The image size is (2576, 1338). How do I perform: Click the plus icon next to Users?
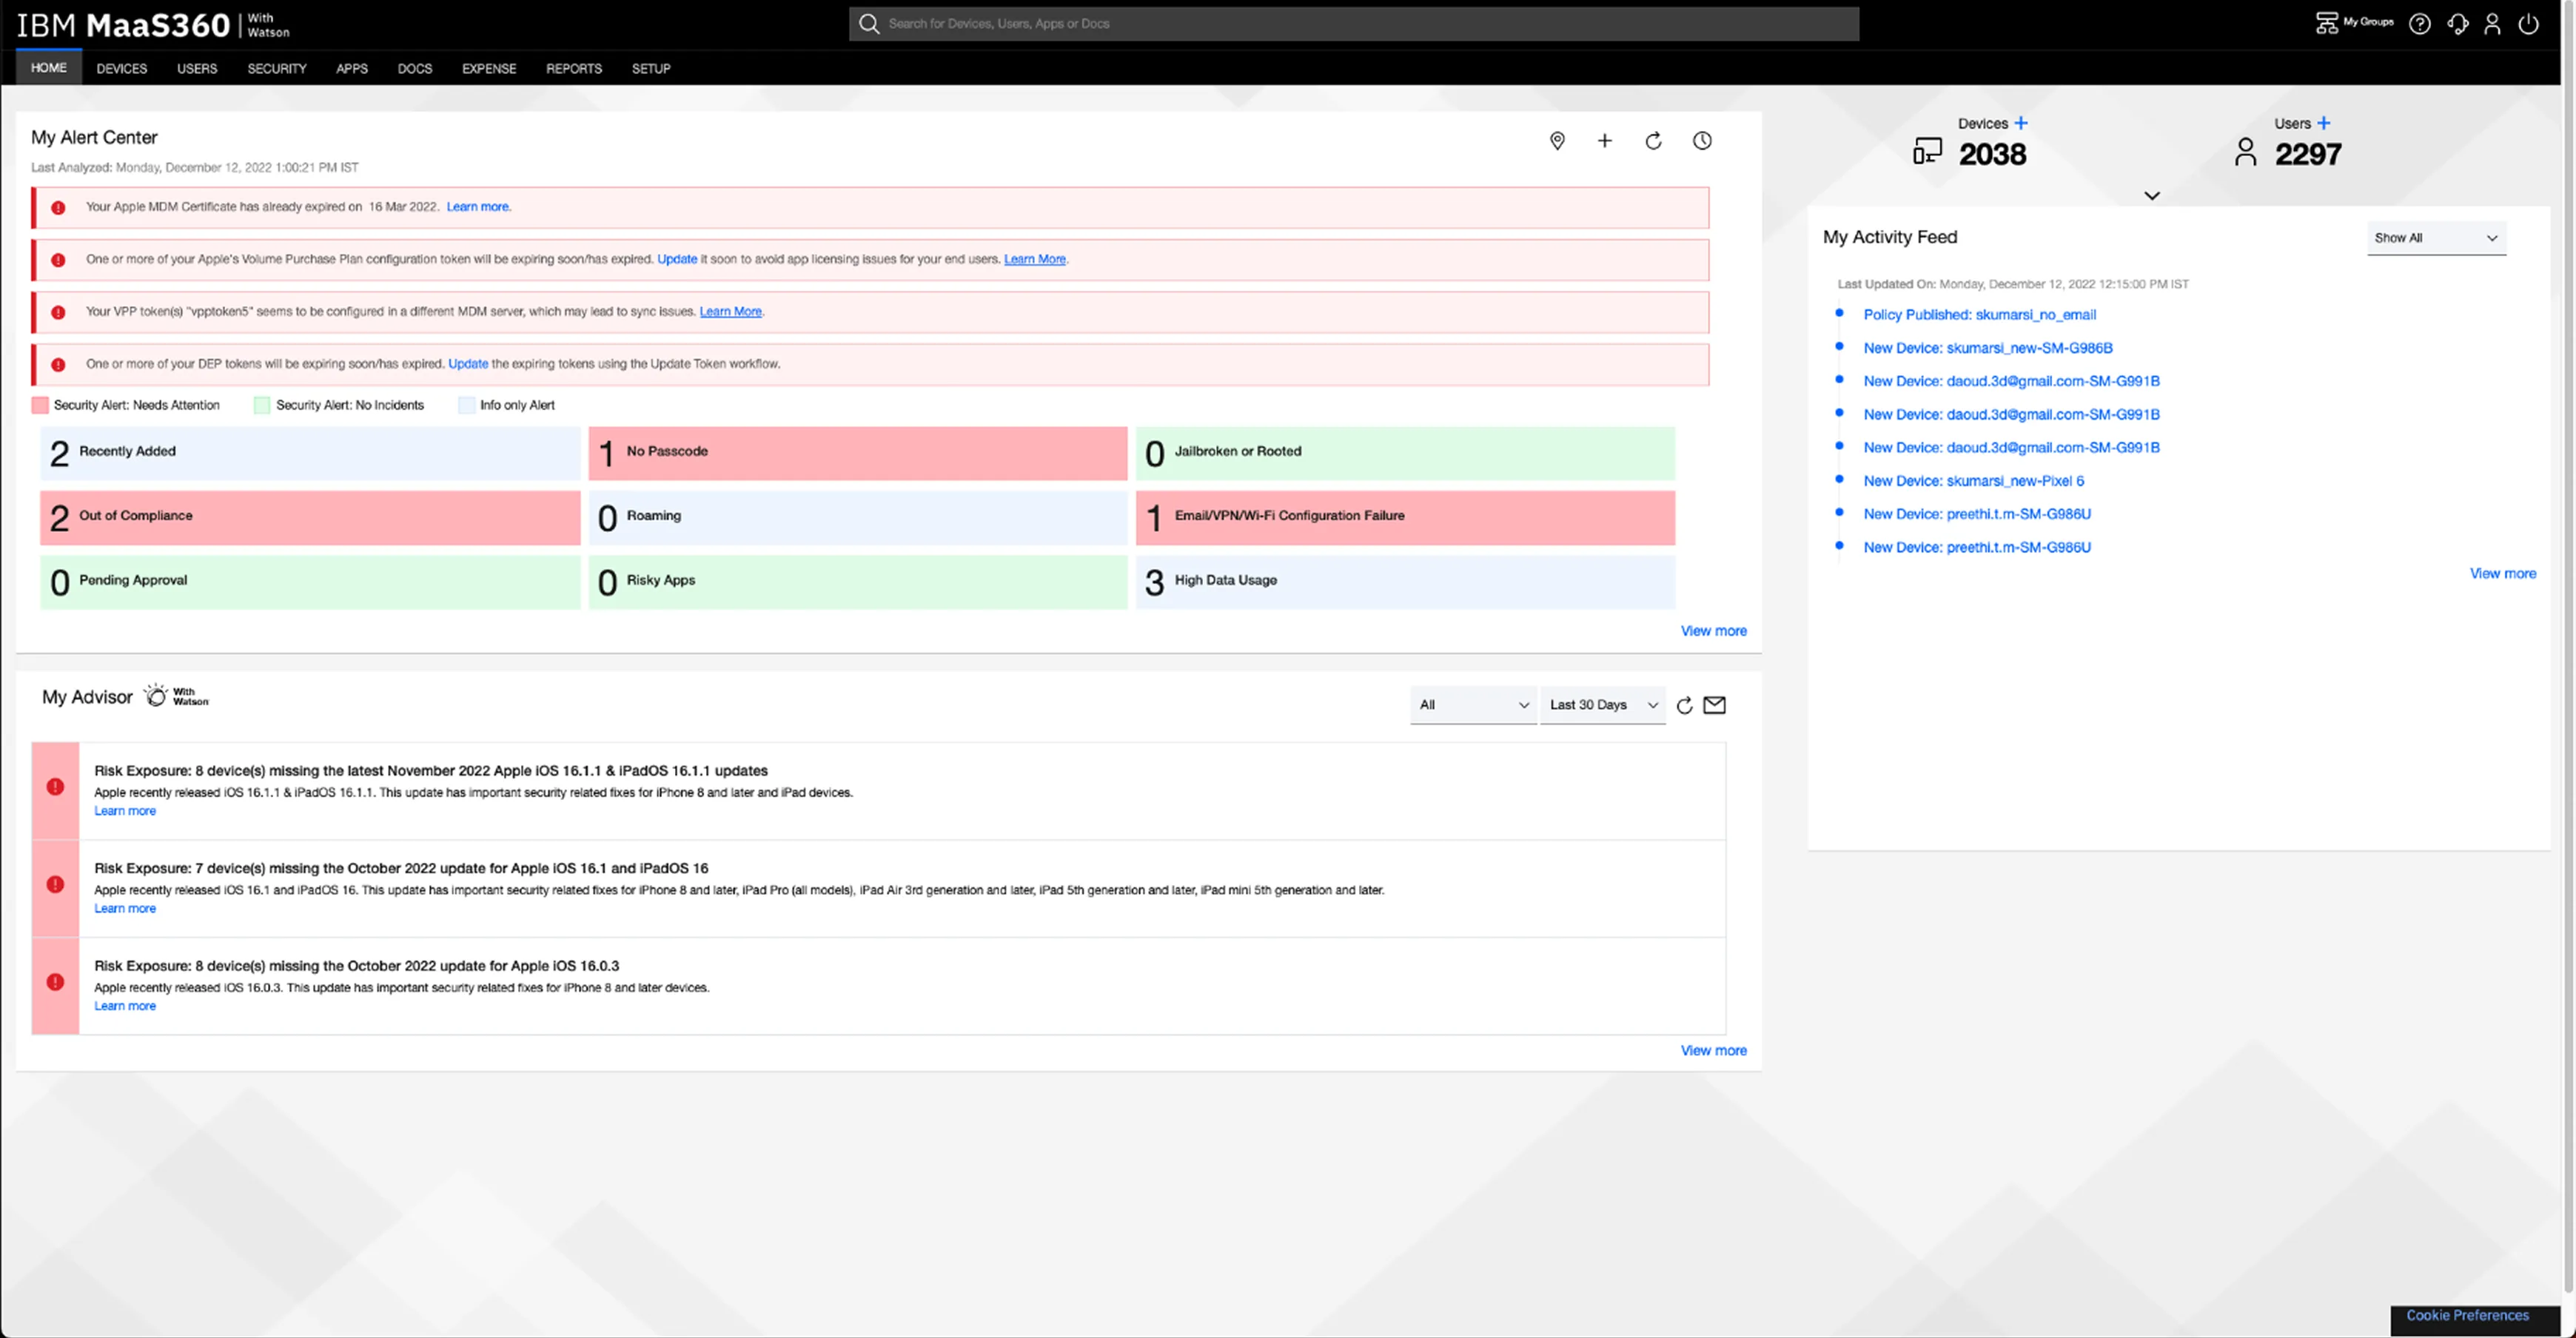click(x=2324, y=123)
